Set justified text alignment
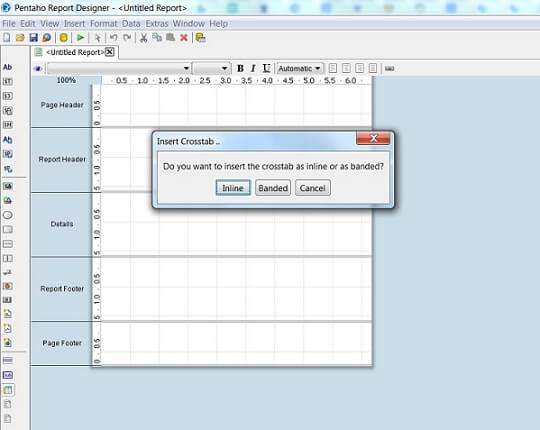This screenshot has width=540, height=430. pos(373,68)
